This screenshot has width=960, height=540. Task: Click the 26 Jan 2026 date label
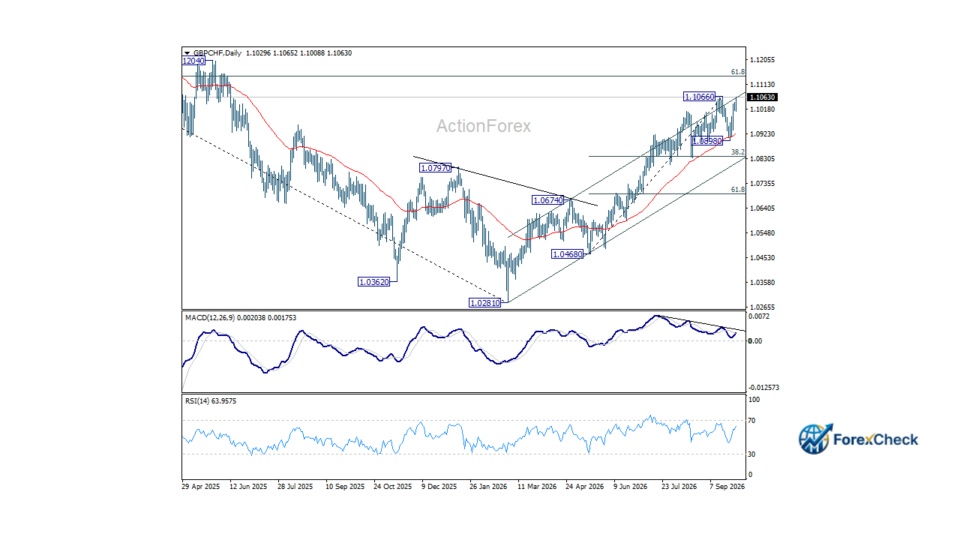click(488, 487)
